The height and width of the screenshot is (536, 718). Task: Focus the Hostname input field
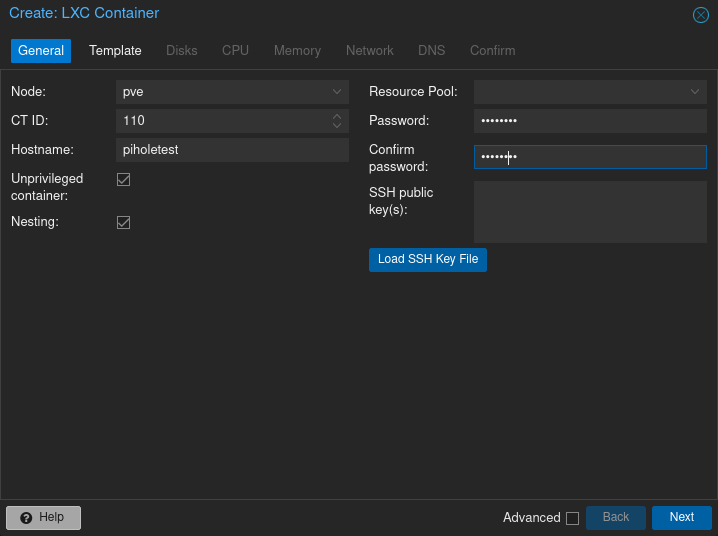pyautogui.click(x=232, y=150)
